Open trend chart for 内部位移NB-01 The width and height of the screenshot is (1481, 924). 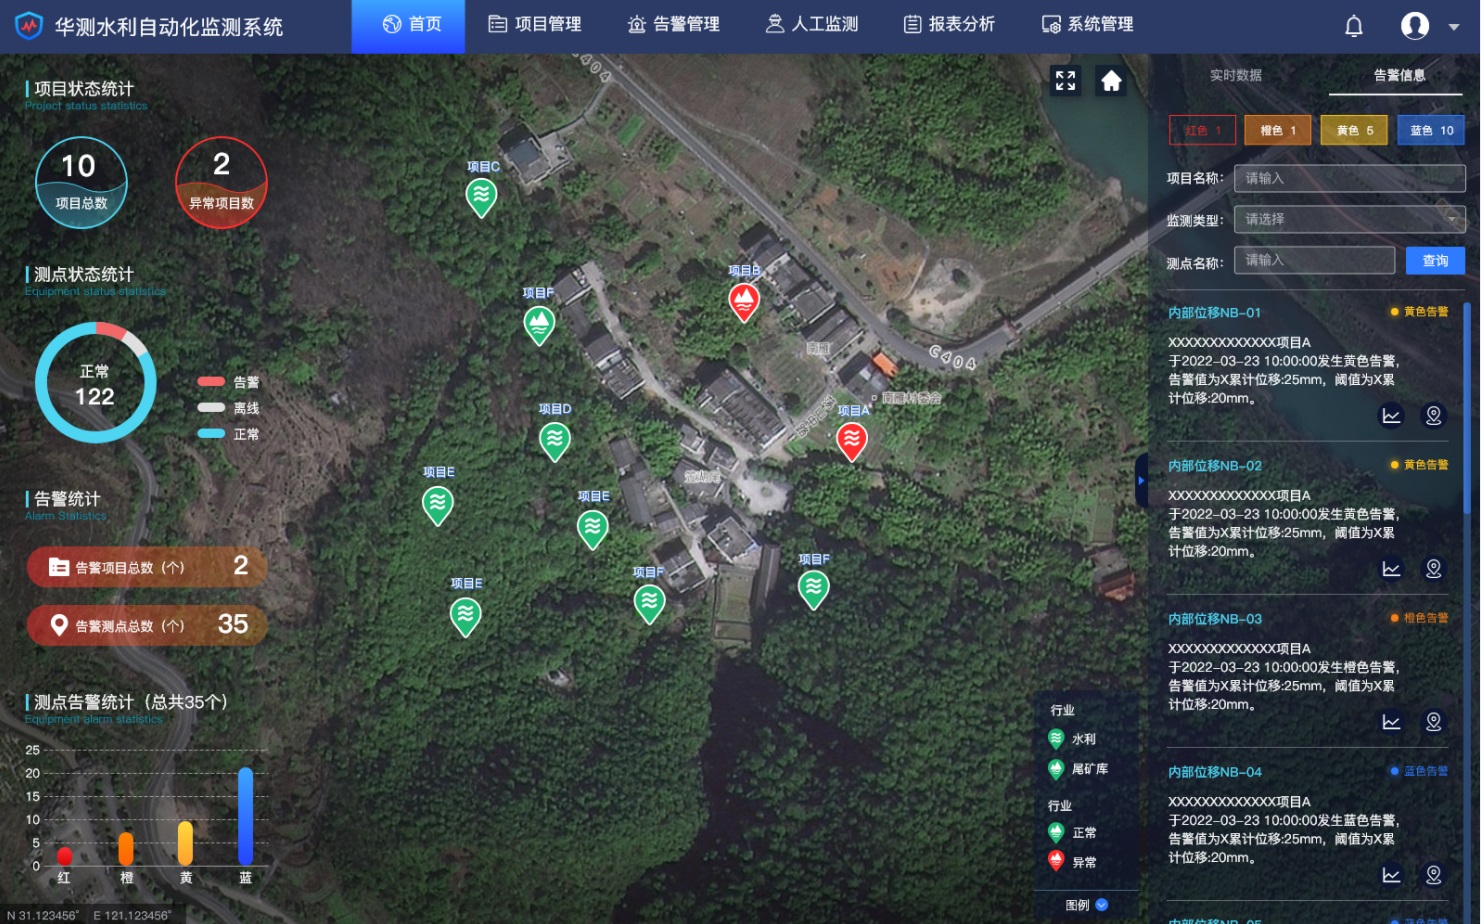1391,416
